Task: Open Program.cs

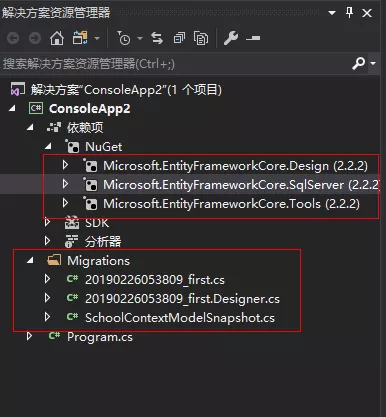Action: click(100, 337)
